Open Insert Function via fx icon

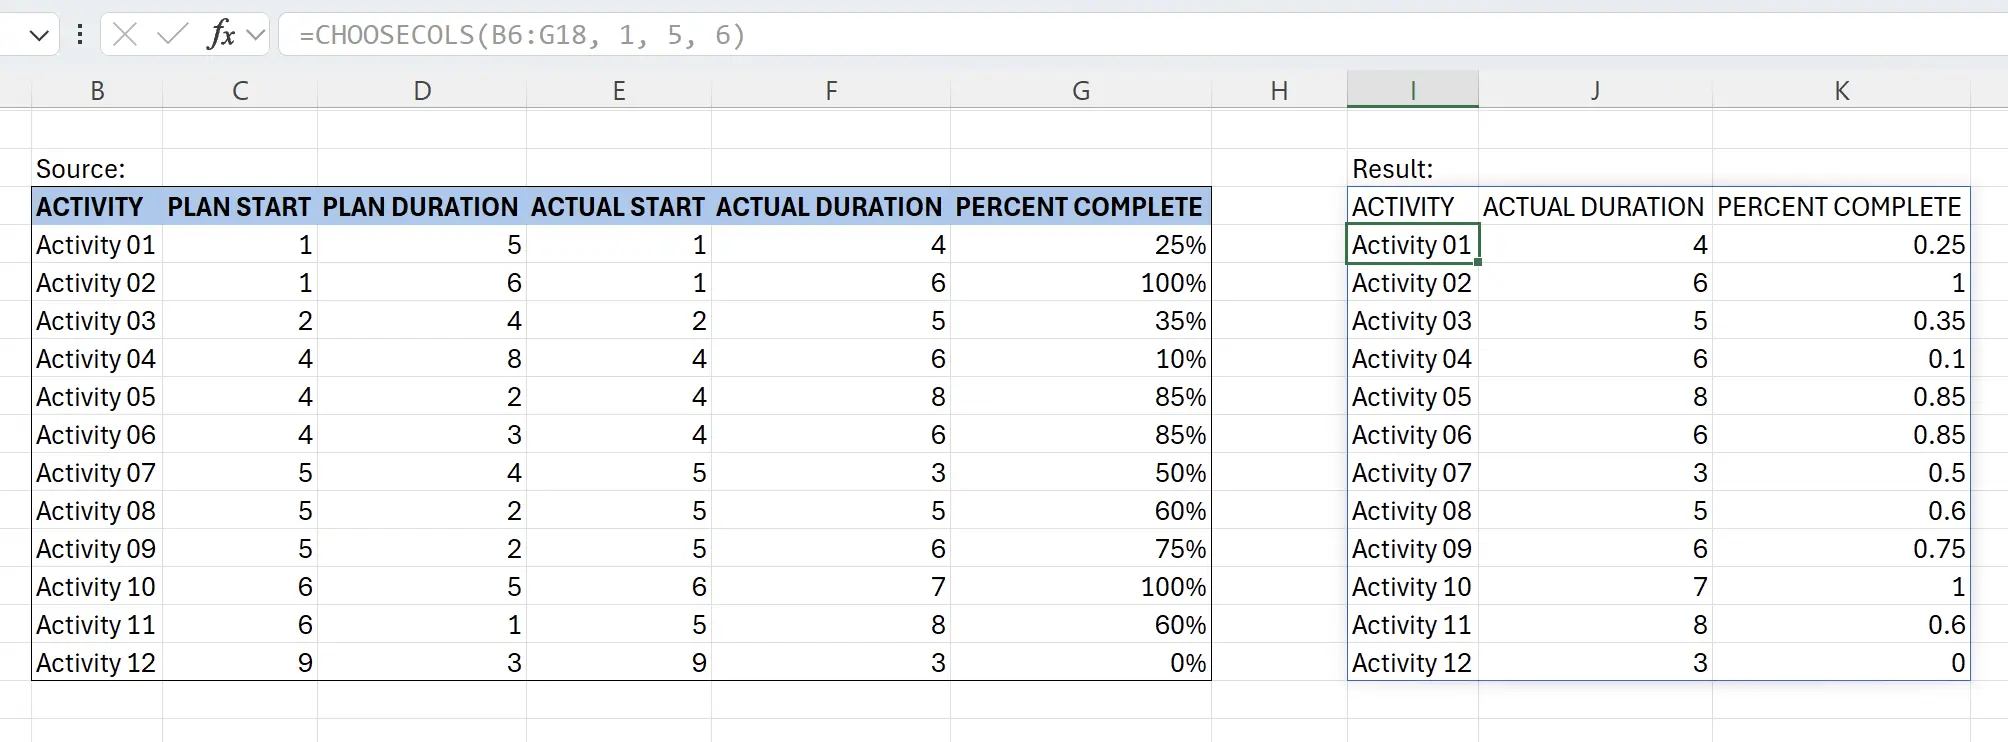[x=220, y=35]
